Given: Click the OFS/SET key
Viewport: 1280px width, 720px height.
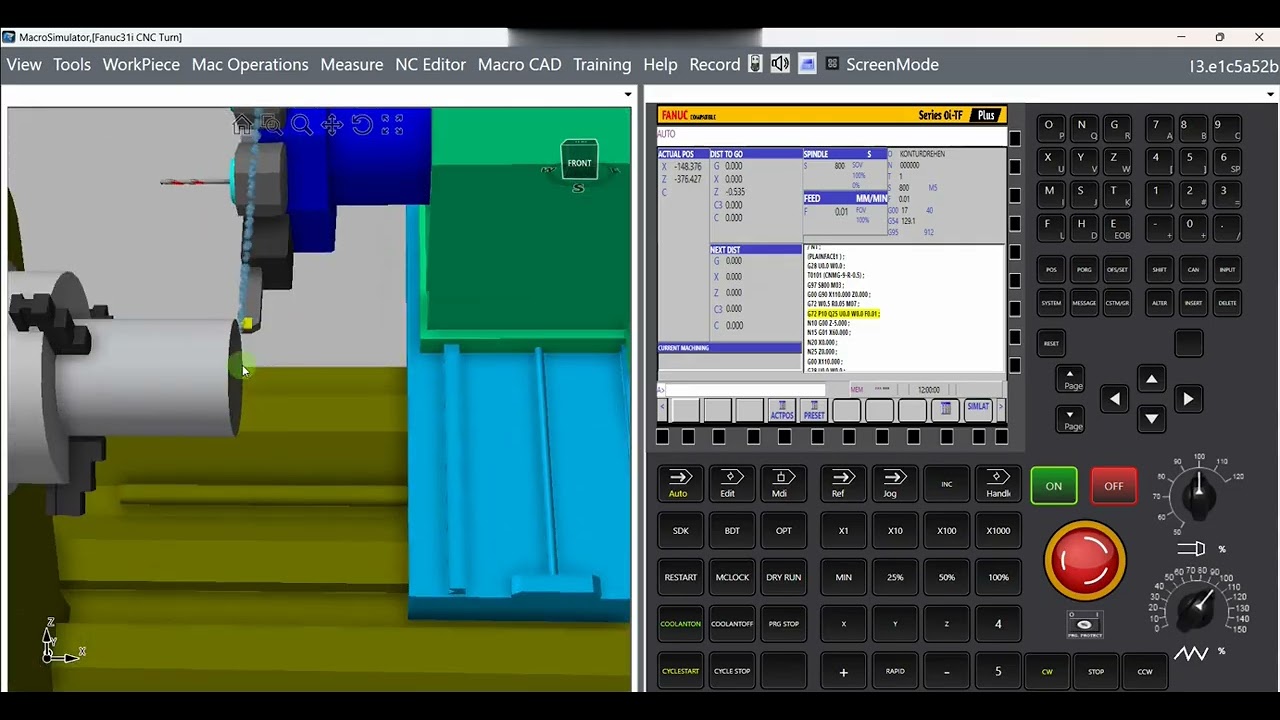Looking at the screenshot, I should (x=1117, y=269).
